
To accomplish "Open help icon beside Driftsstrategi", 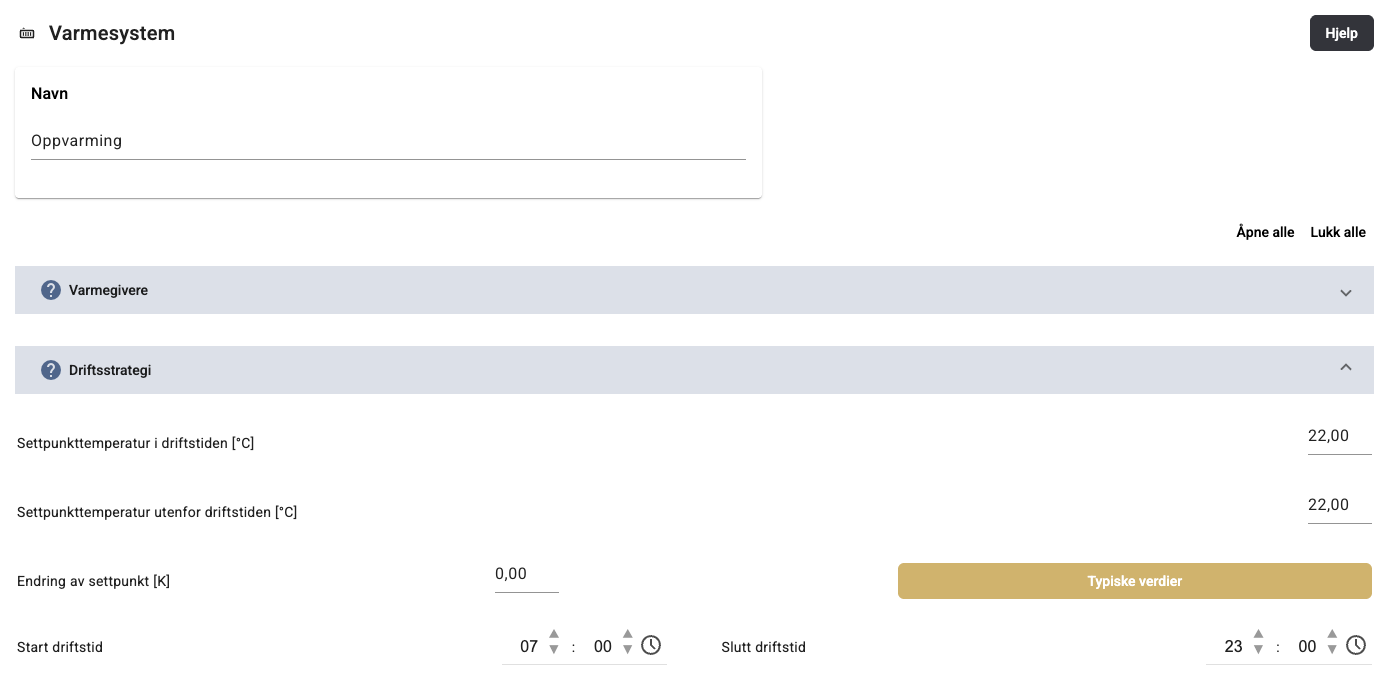I will click(51, 370).
